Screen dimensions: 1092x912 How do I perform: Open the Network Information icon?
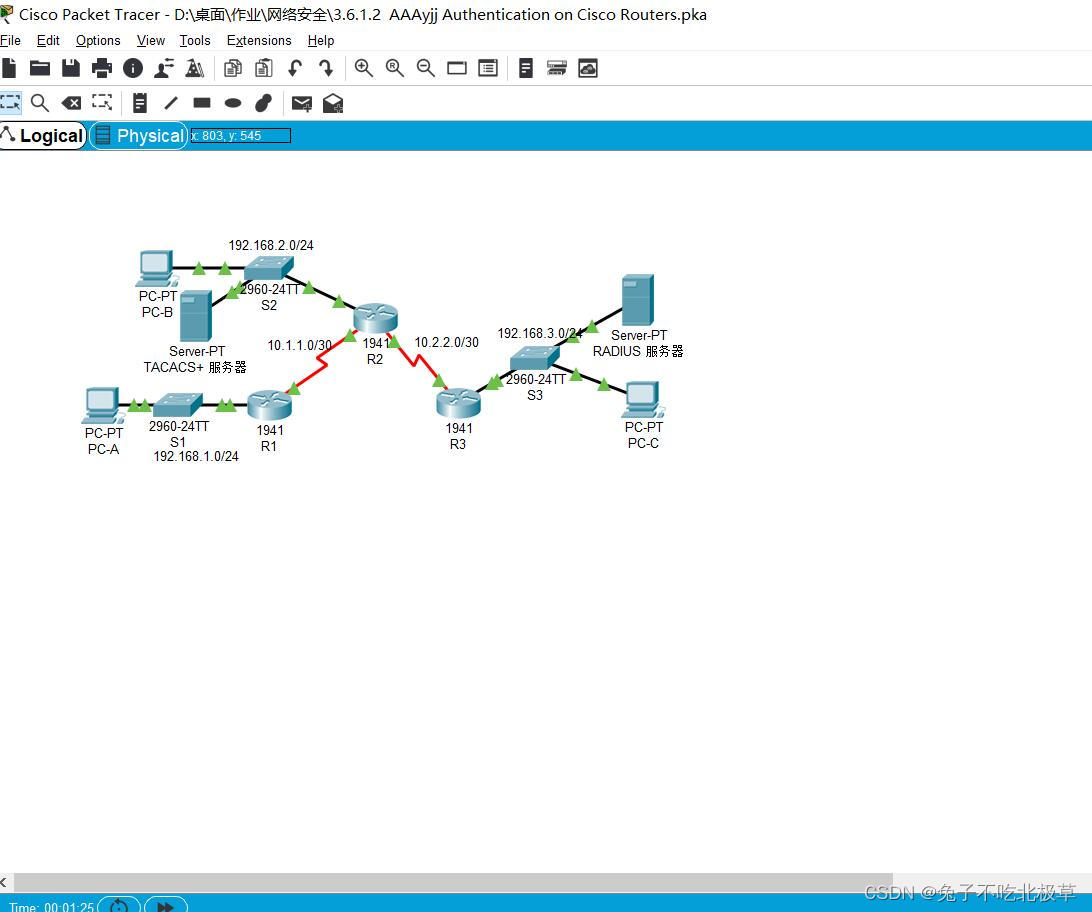pos(133,68)
